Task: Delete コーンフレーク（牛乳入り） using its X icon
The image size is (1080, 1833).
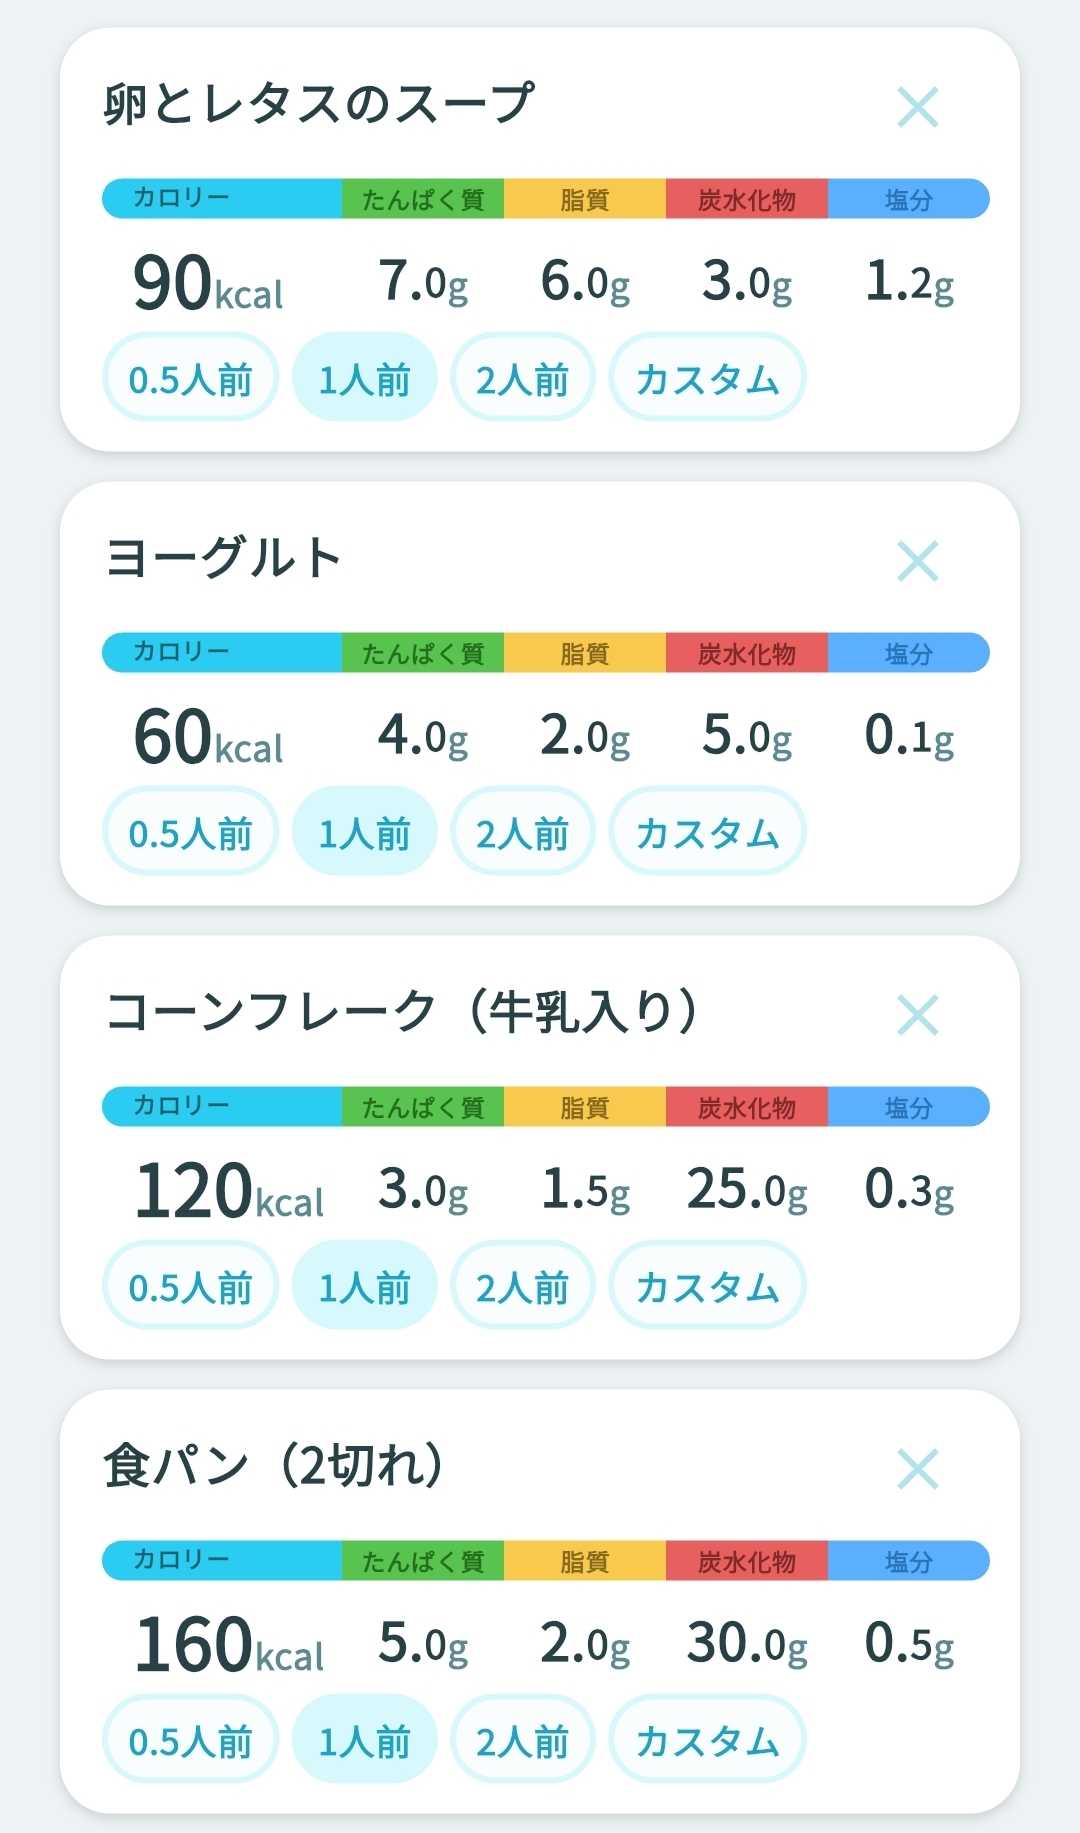Action: click(917, 1015)
